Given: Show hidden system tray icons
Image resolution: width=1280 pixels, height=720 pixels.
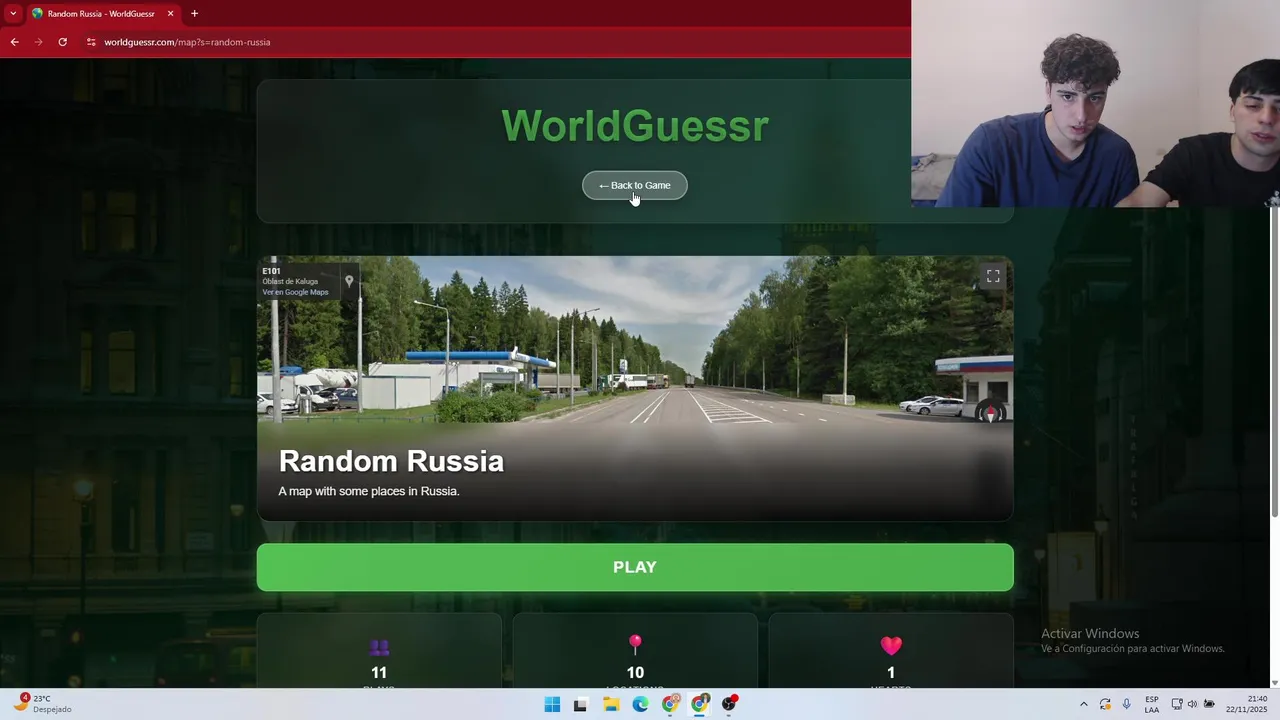Looking at the screenshot, I should click(1083, 704).
